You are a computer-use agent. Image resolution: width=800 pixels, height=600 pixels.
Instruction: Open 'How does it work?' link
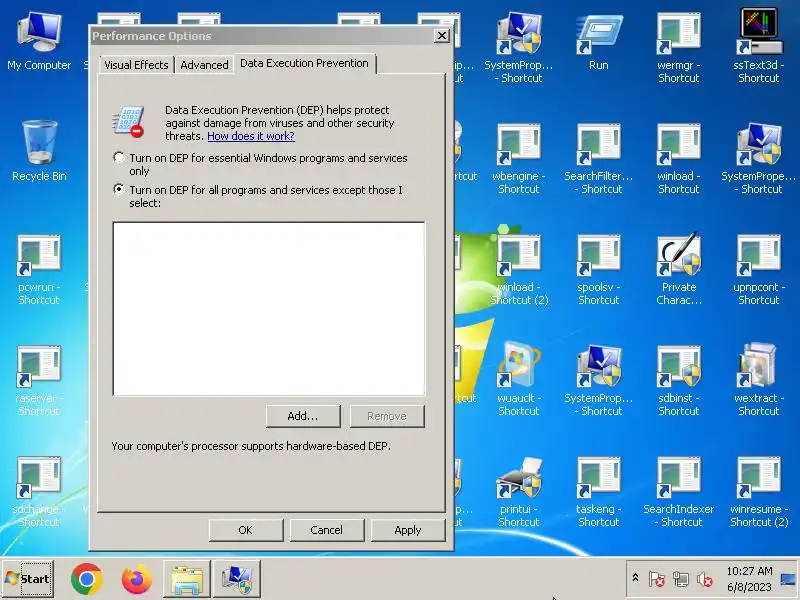coord(251,136)
